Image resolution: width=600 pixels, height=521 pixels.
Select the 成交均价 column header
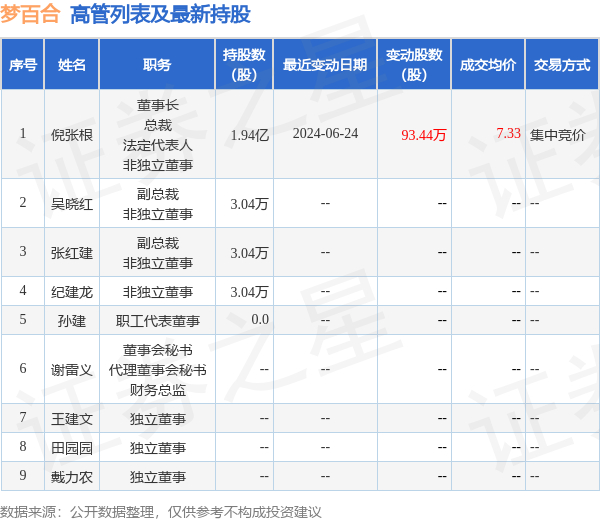pyautogui.click(x=488, y=64)
